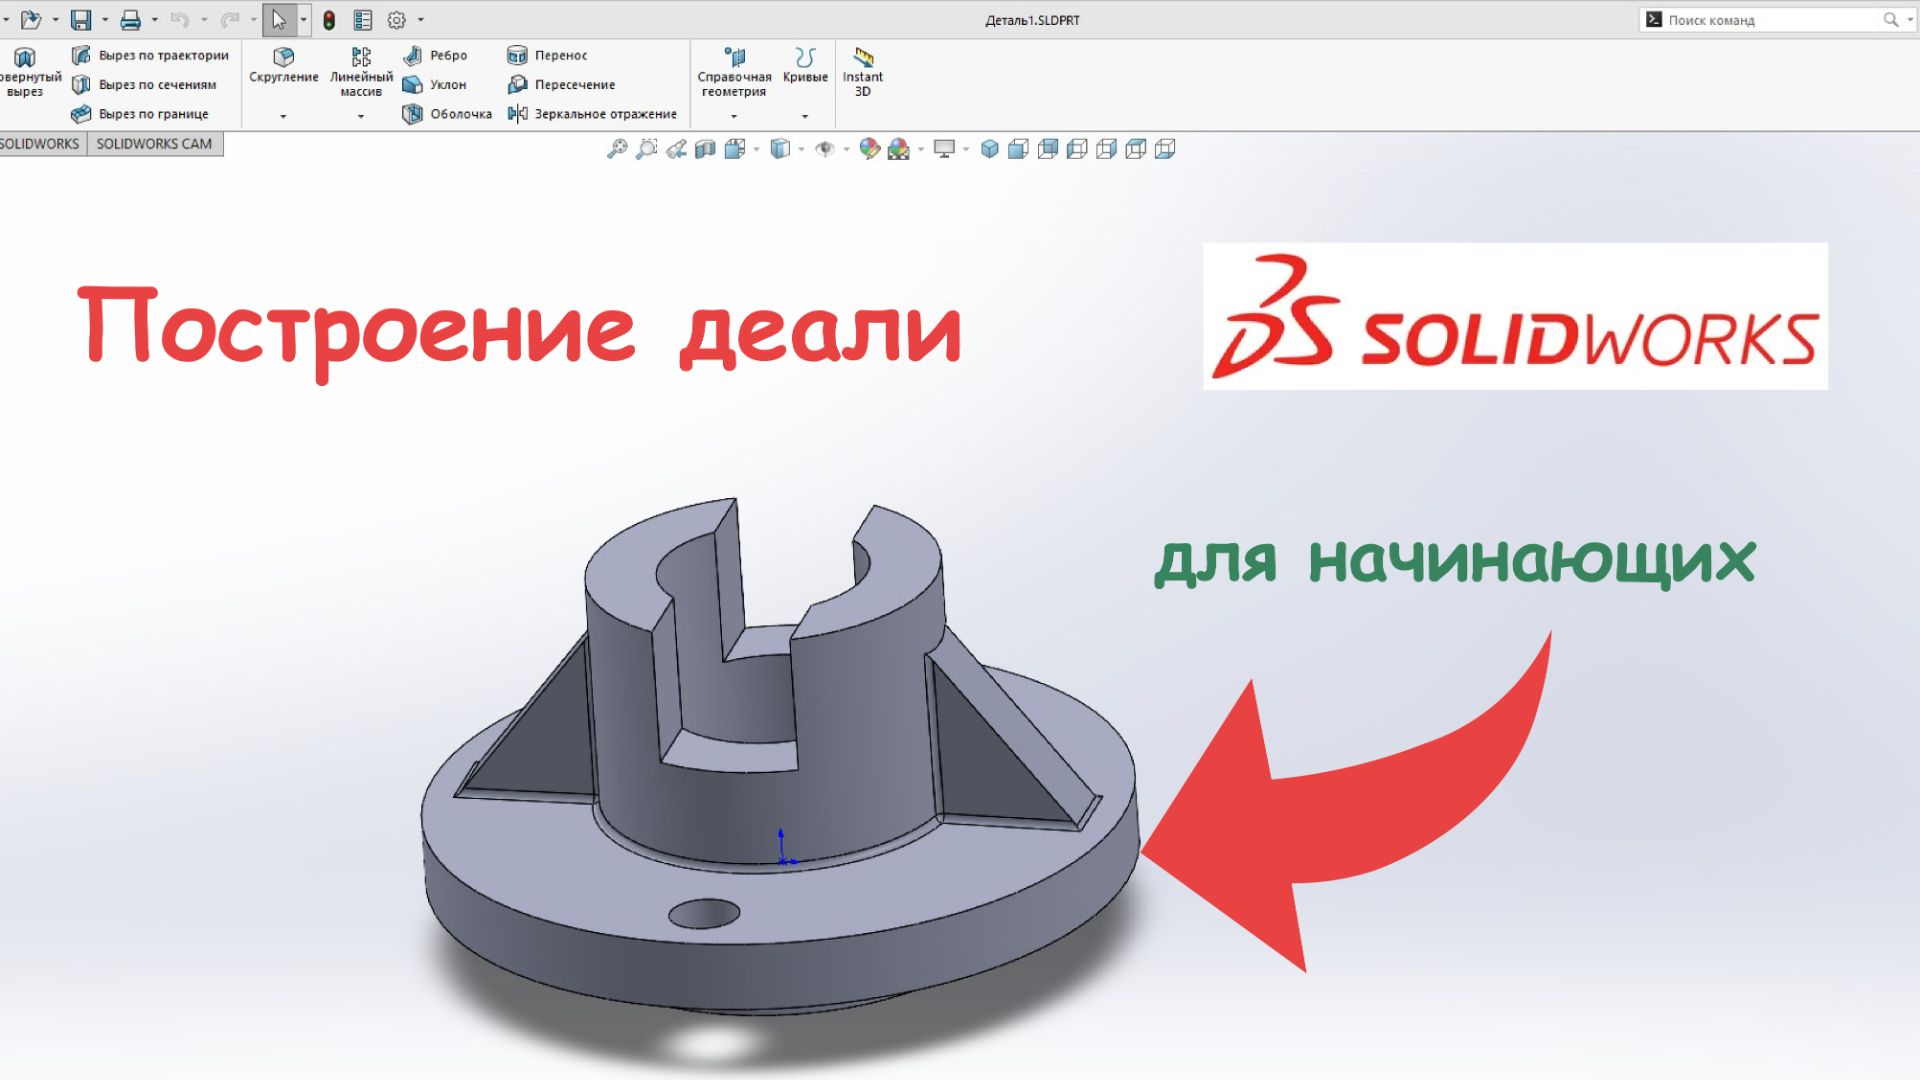Click the Zoom to Area icon
The width and height of the screenshot is (1920, 1080).
coord(647,149)
